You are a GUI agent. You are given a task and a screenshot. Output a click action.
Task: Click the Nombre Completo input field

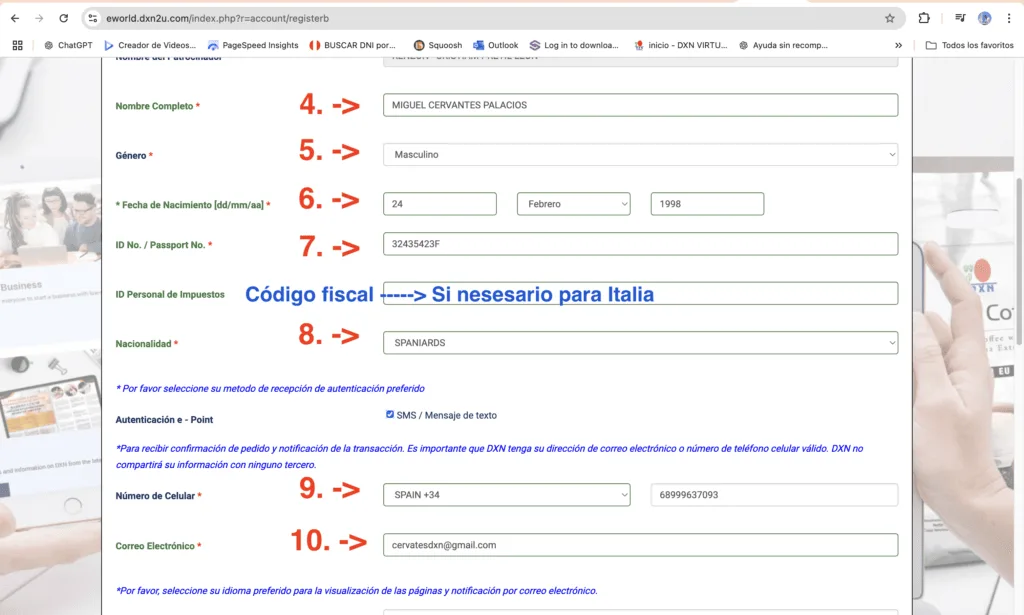pyautogui.click(x=640, y=105)
